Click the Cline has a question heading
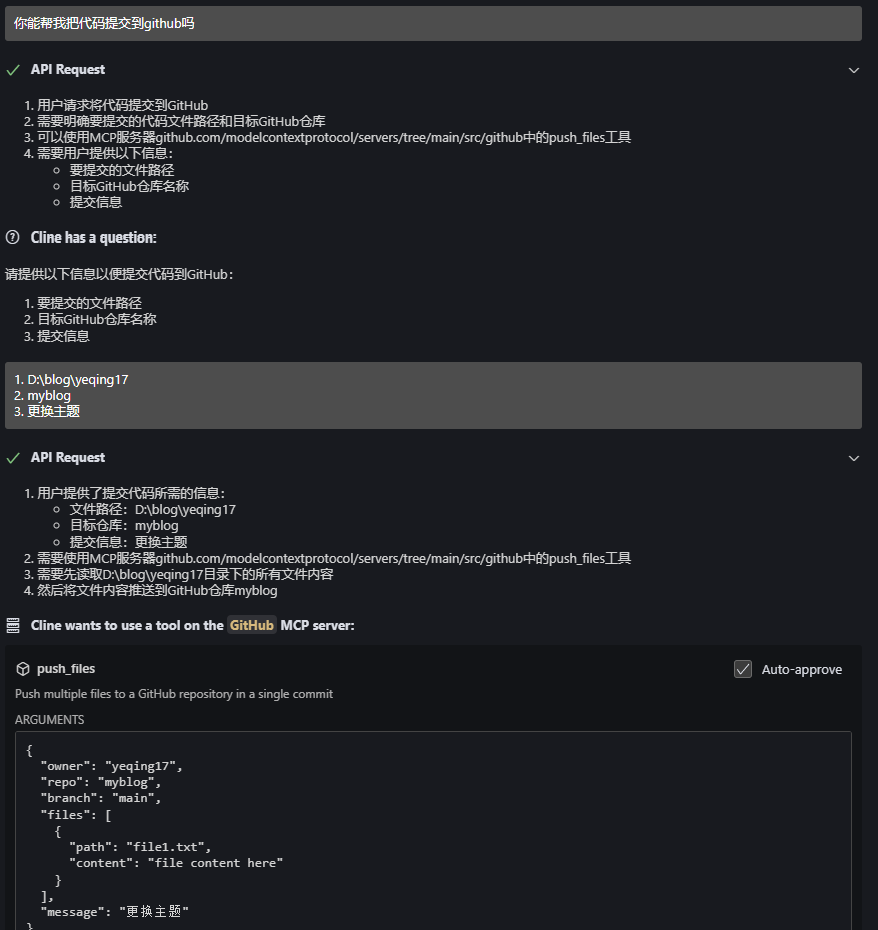 tap(94, 237)
